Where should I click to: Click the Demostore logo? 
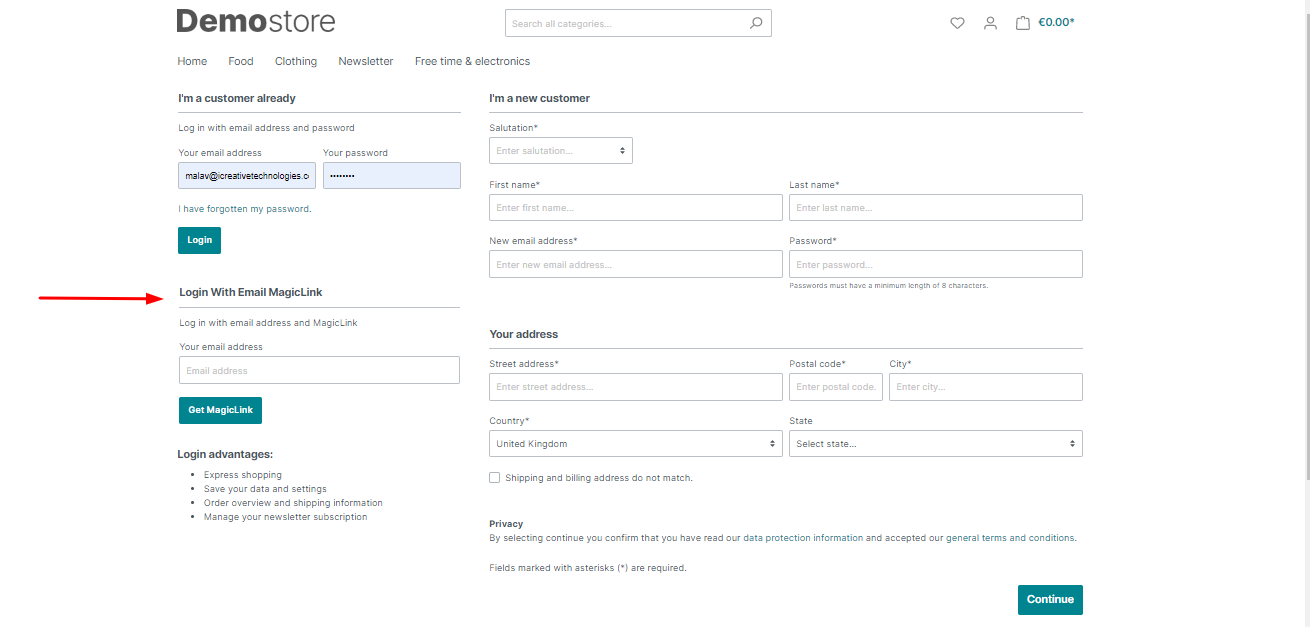256,21
